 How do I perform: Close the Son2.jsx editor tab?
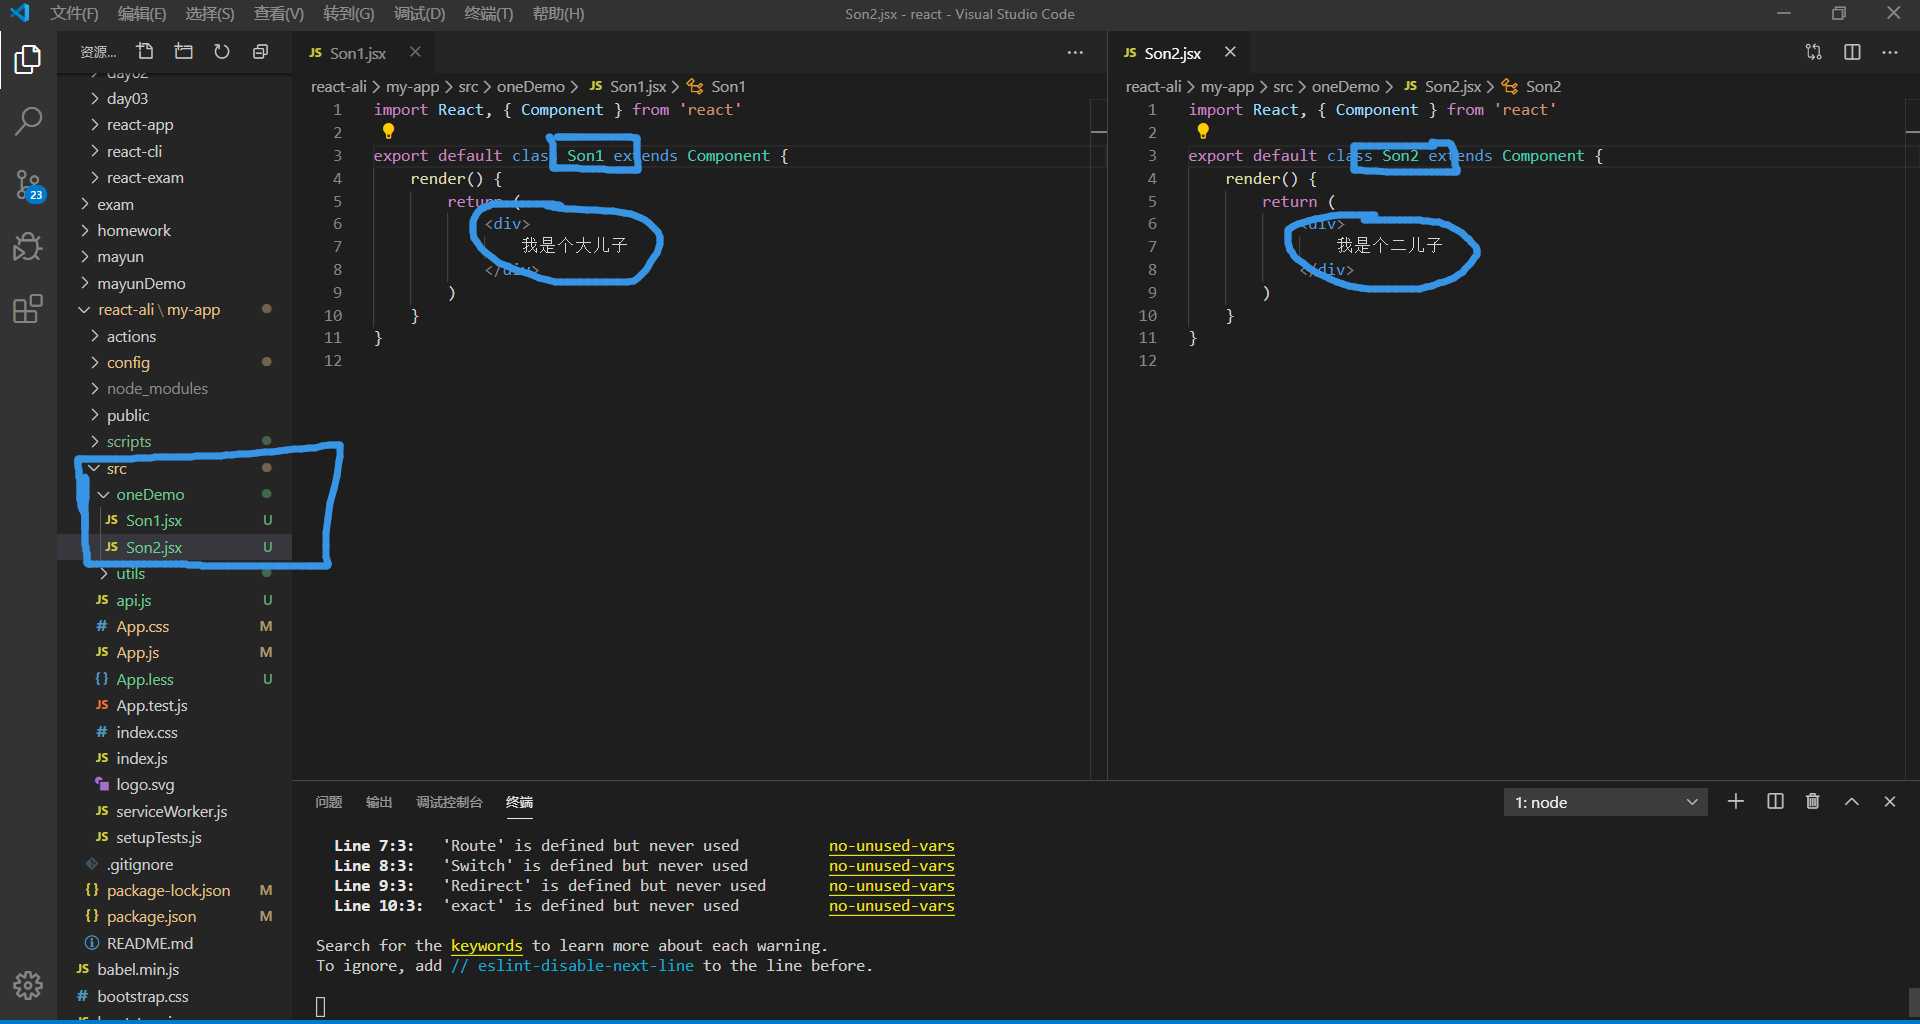pyautogui.click(x=1230, y=52)
